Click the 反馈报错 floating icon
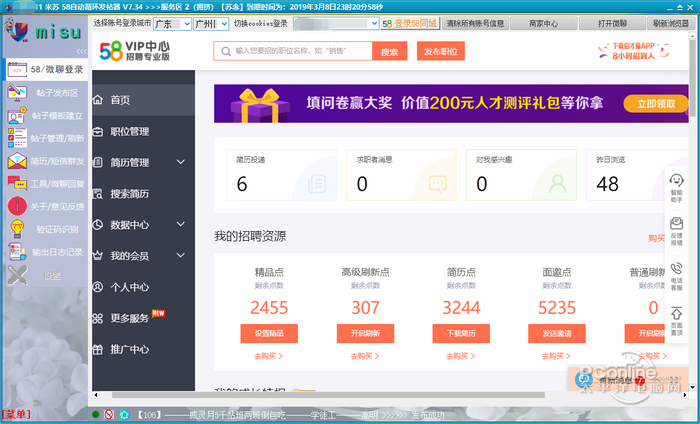The width and height of the screenshot is (700, 424). coord(676,232)
